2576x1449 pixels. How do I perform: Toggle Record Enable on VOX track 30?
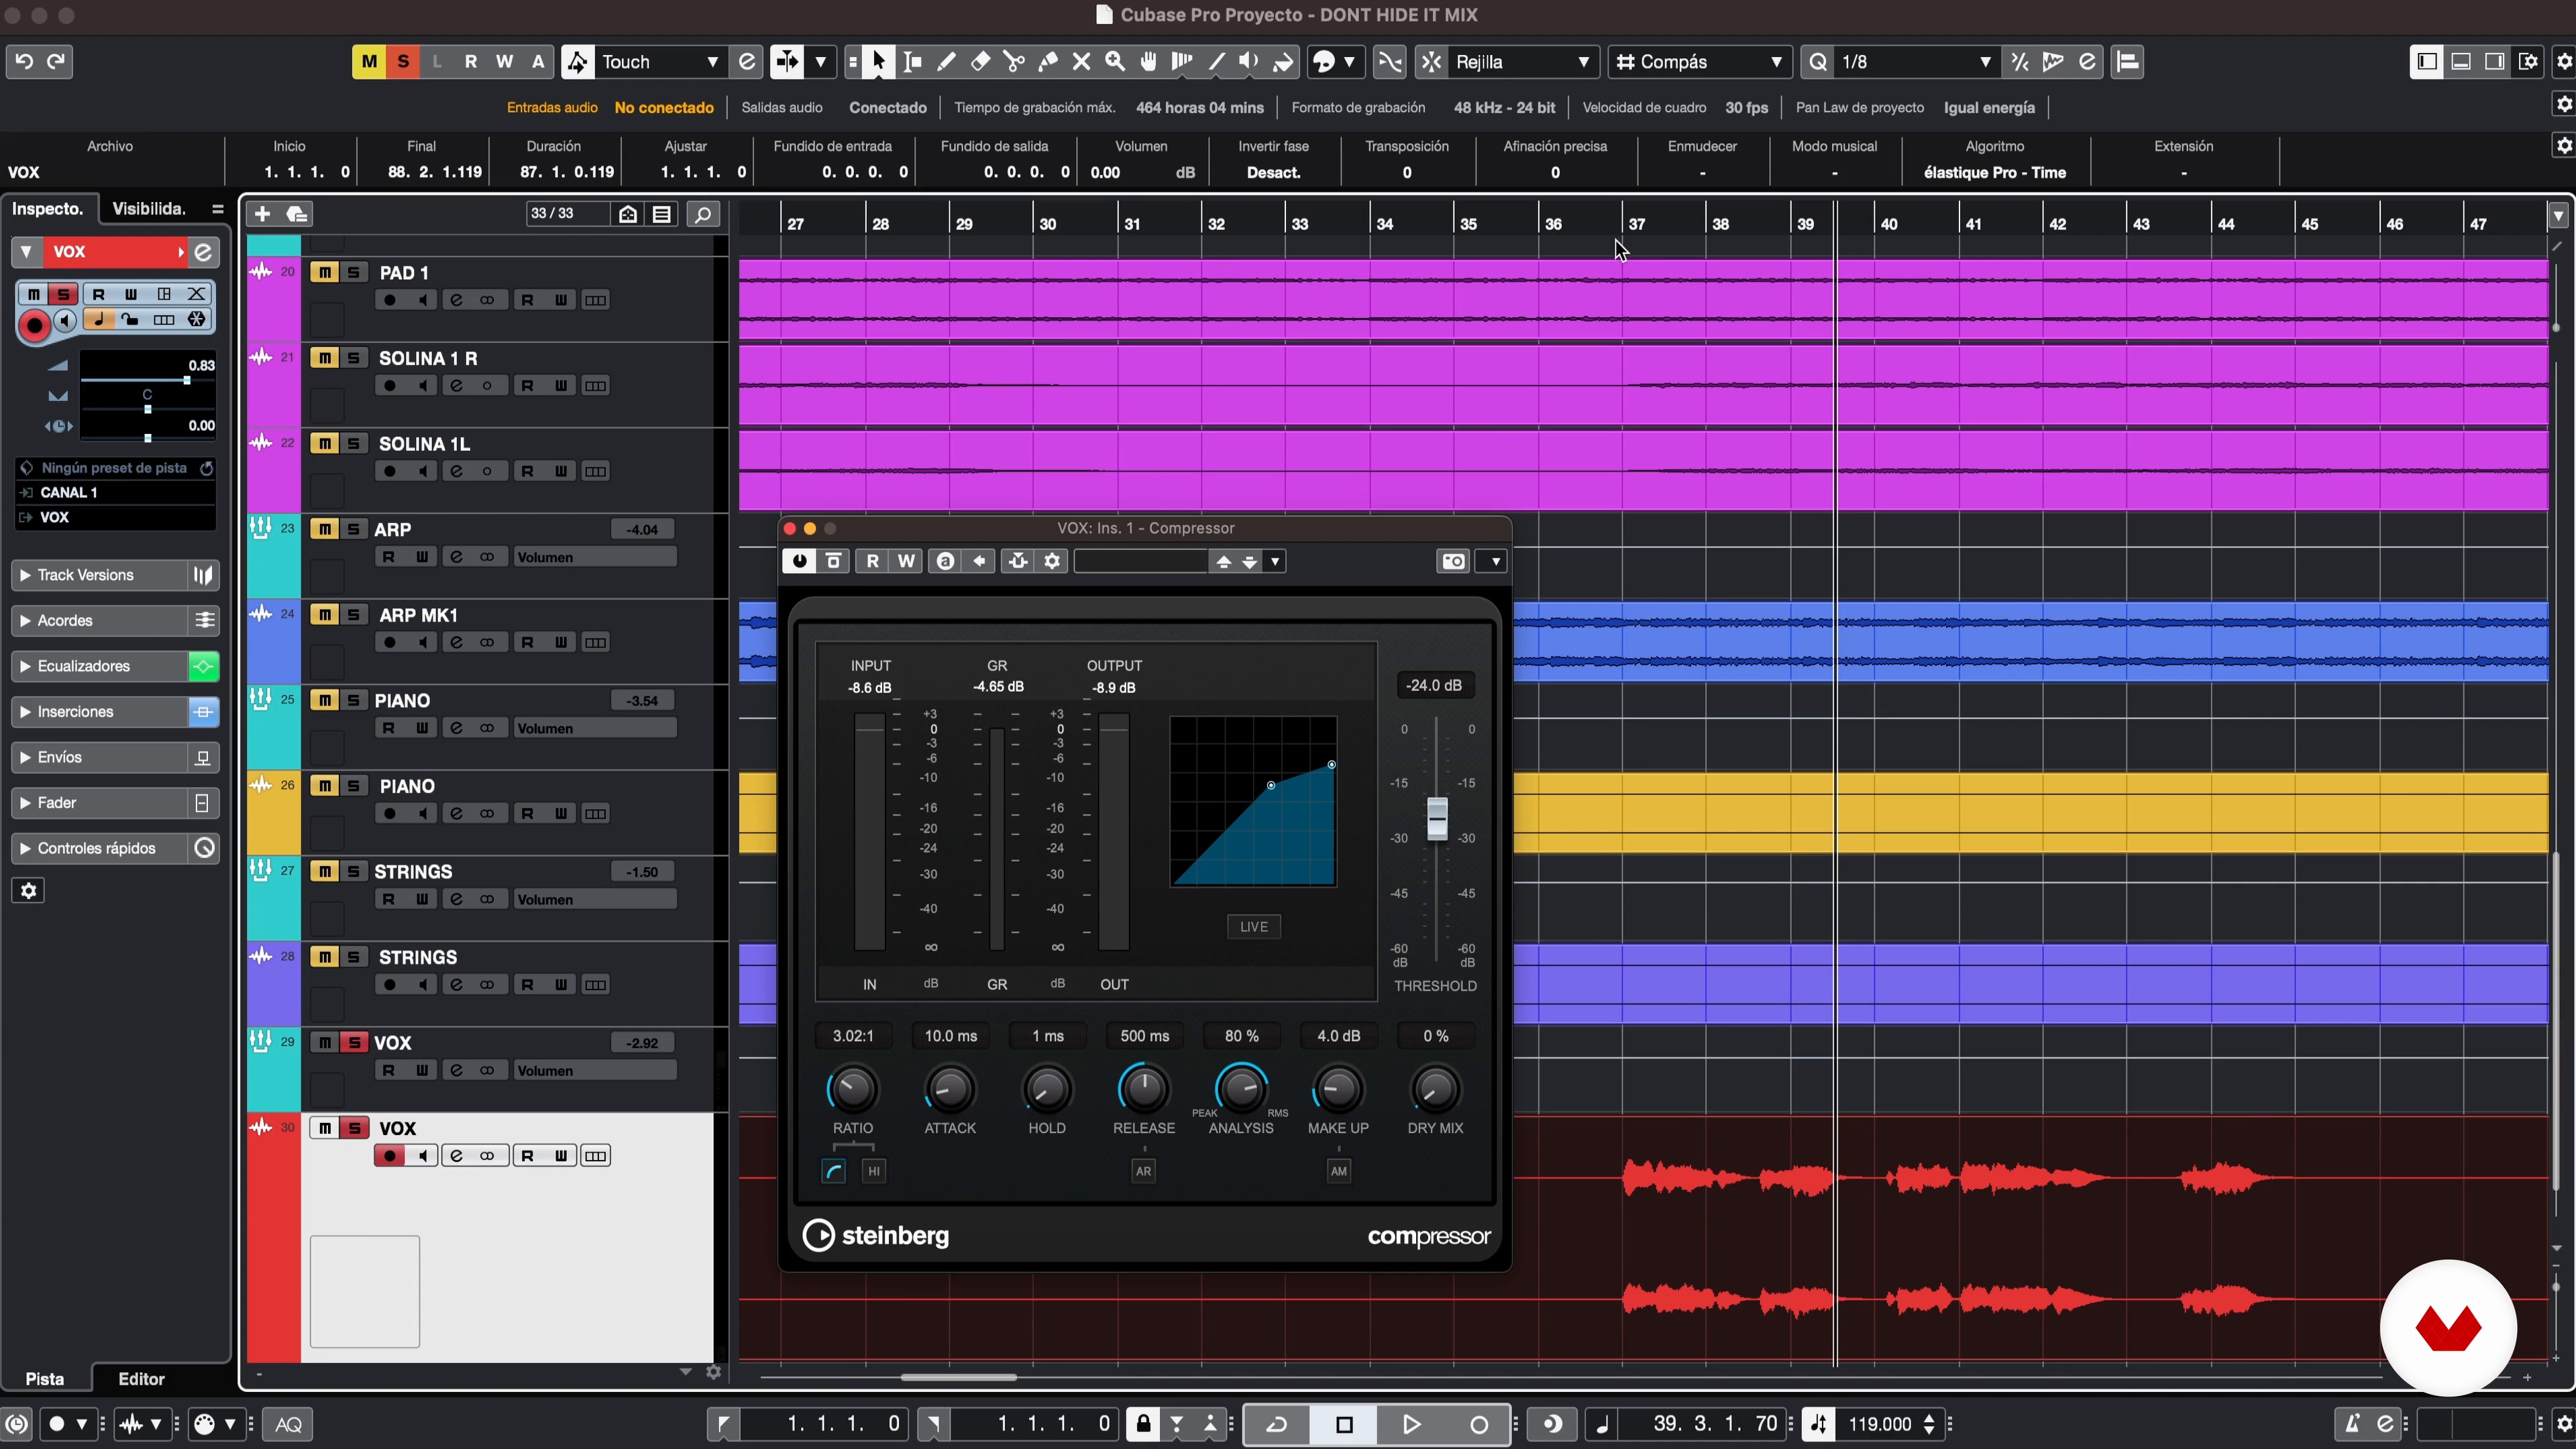click(389, 1156)
